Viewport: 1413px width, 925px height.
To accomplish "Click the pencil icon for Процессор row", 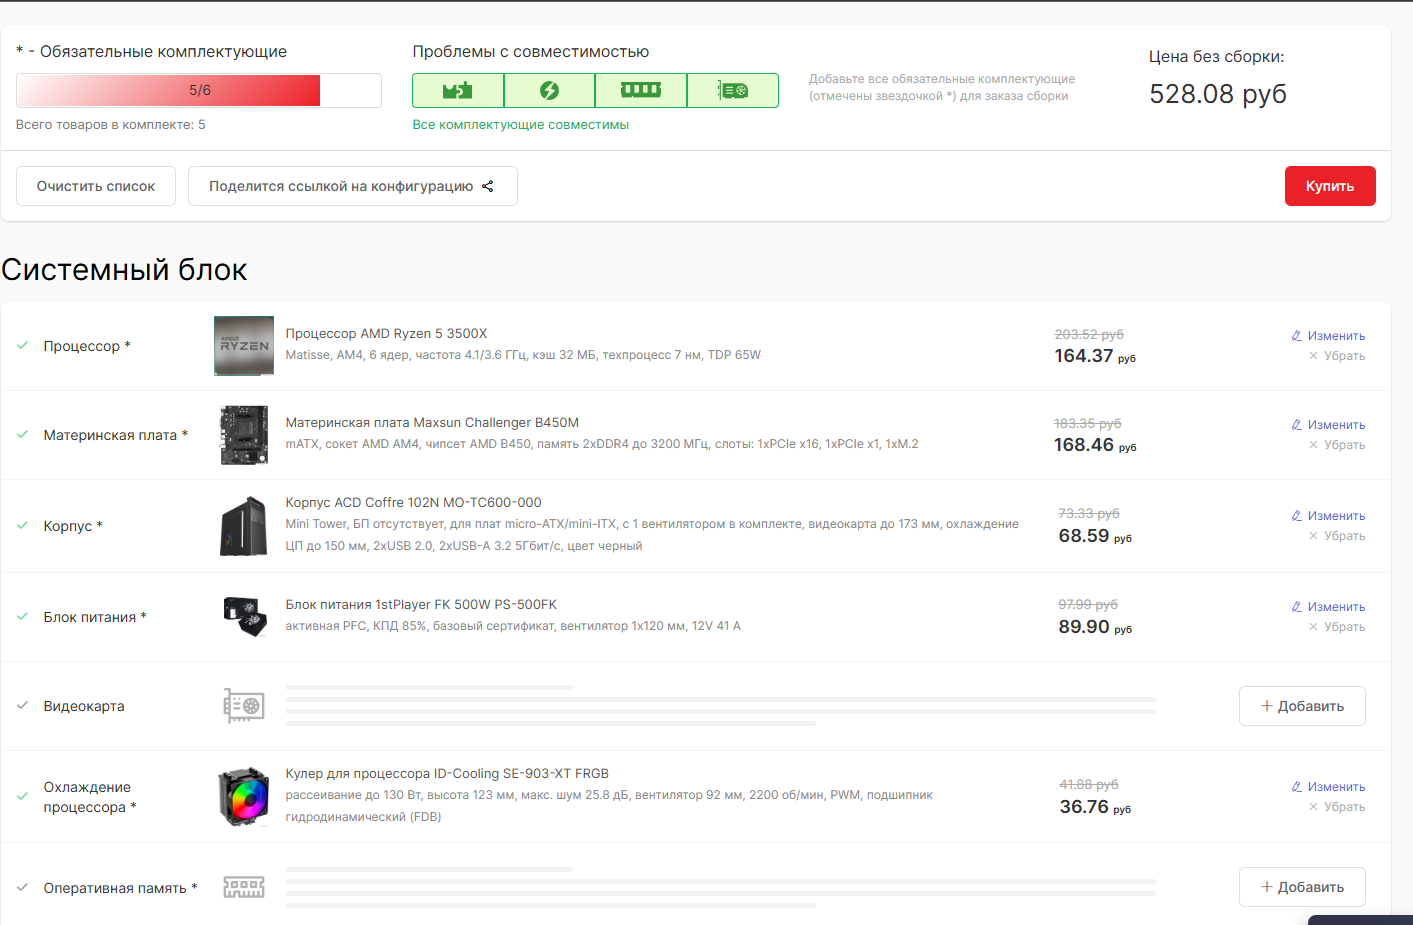I will coord(1297,336).
